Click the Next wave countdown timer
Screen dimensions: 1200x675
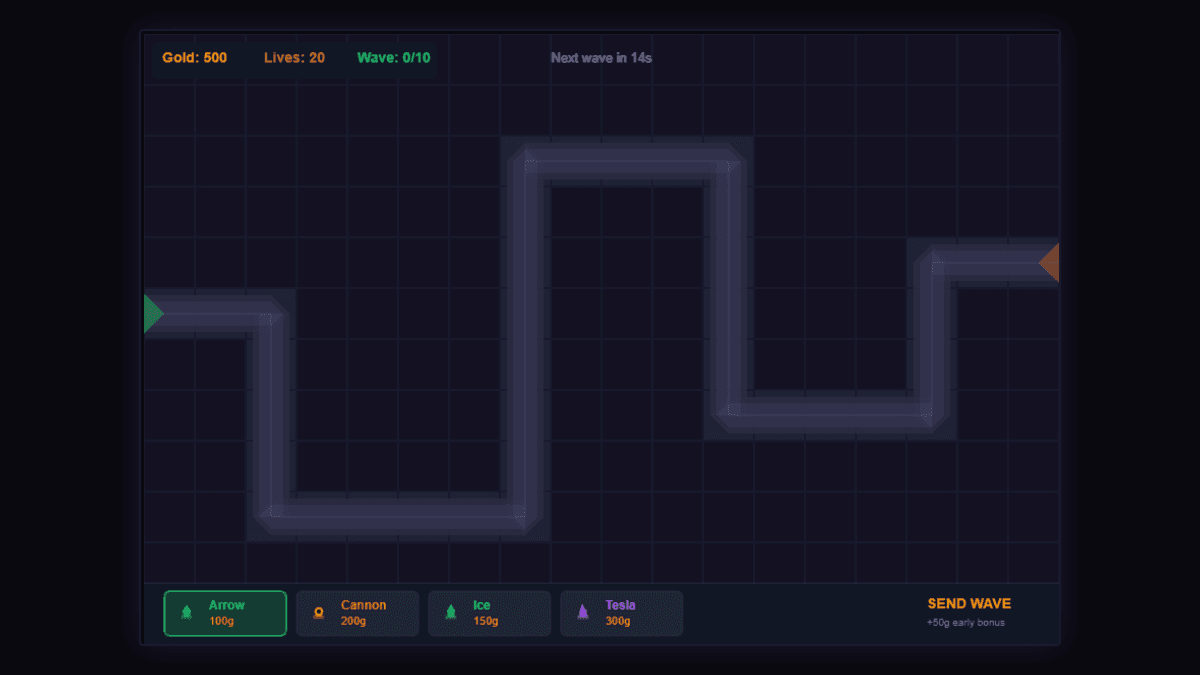click(x=601, y=58)
